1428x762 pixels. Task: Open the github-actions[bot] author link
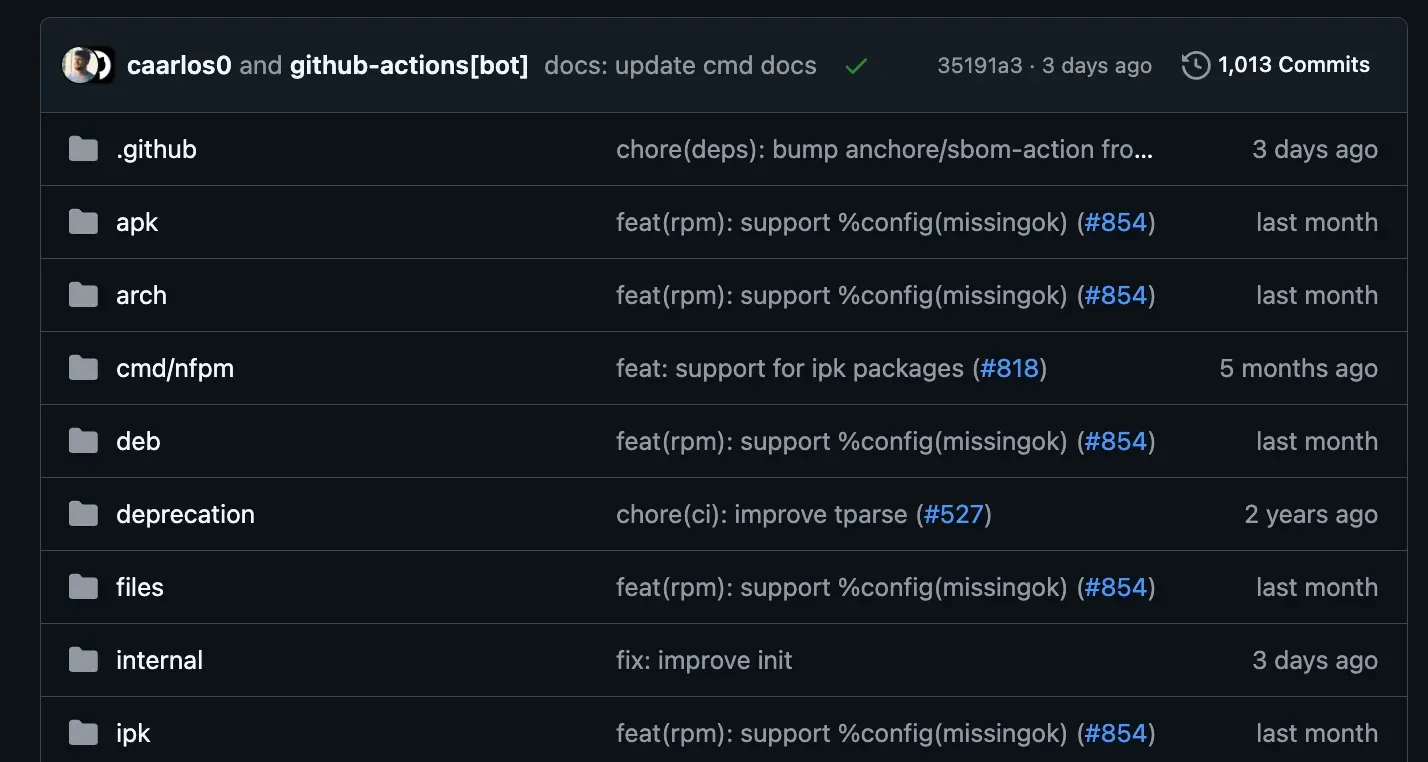coord(409,66)
